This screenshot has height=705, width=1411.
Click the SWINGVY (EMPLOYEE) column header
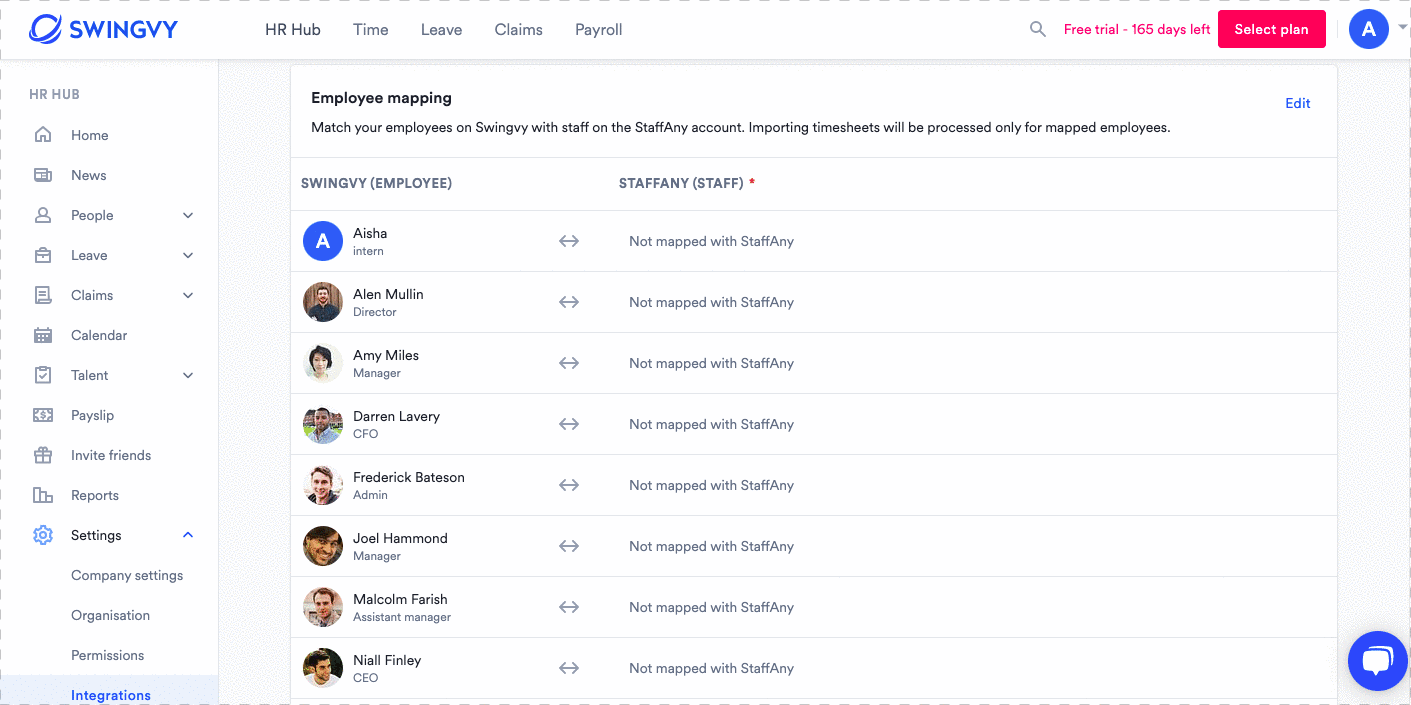click(376, 183)
